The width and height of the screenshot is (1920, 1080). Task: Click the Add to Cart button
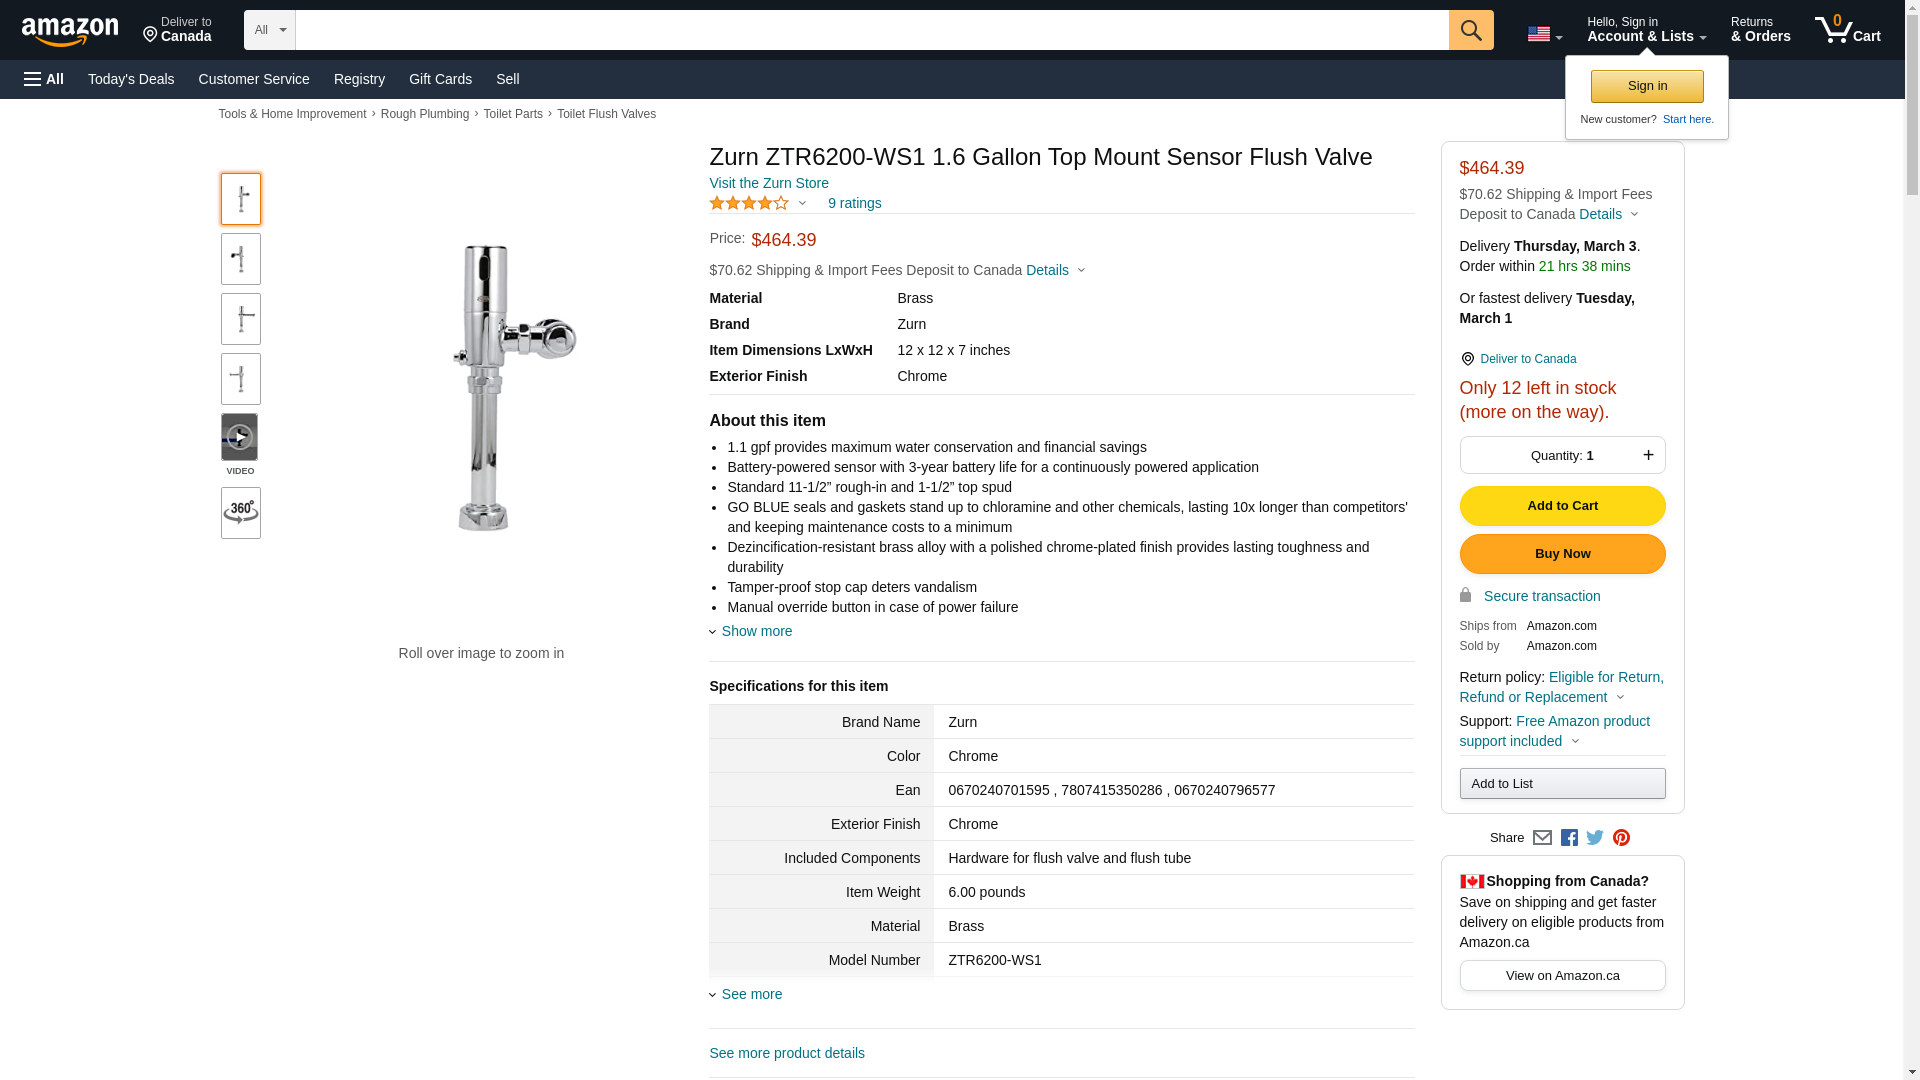(x=1562, y=506)
